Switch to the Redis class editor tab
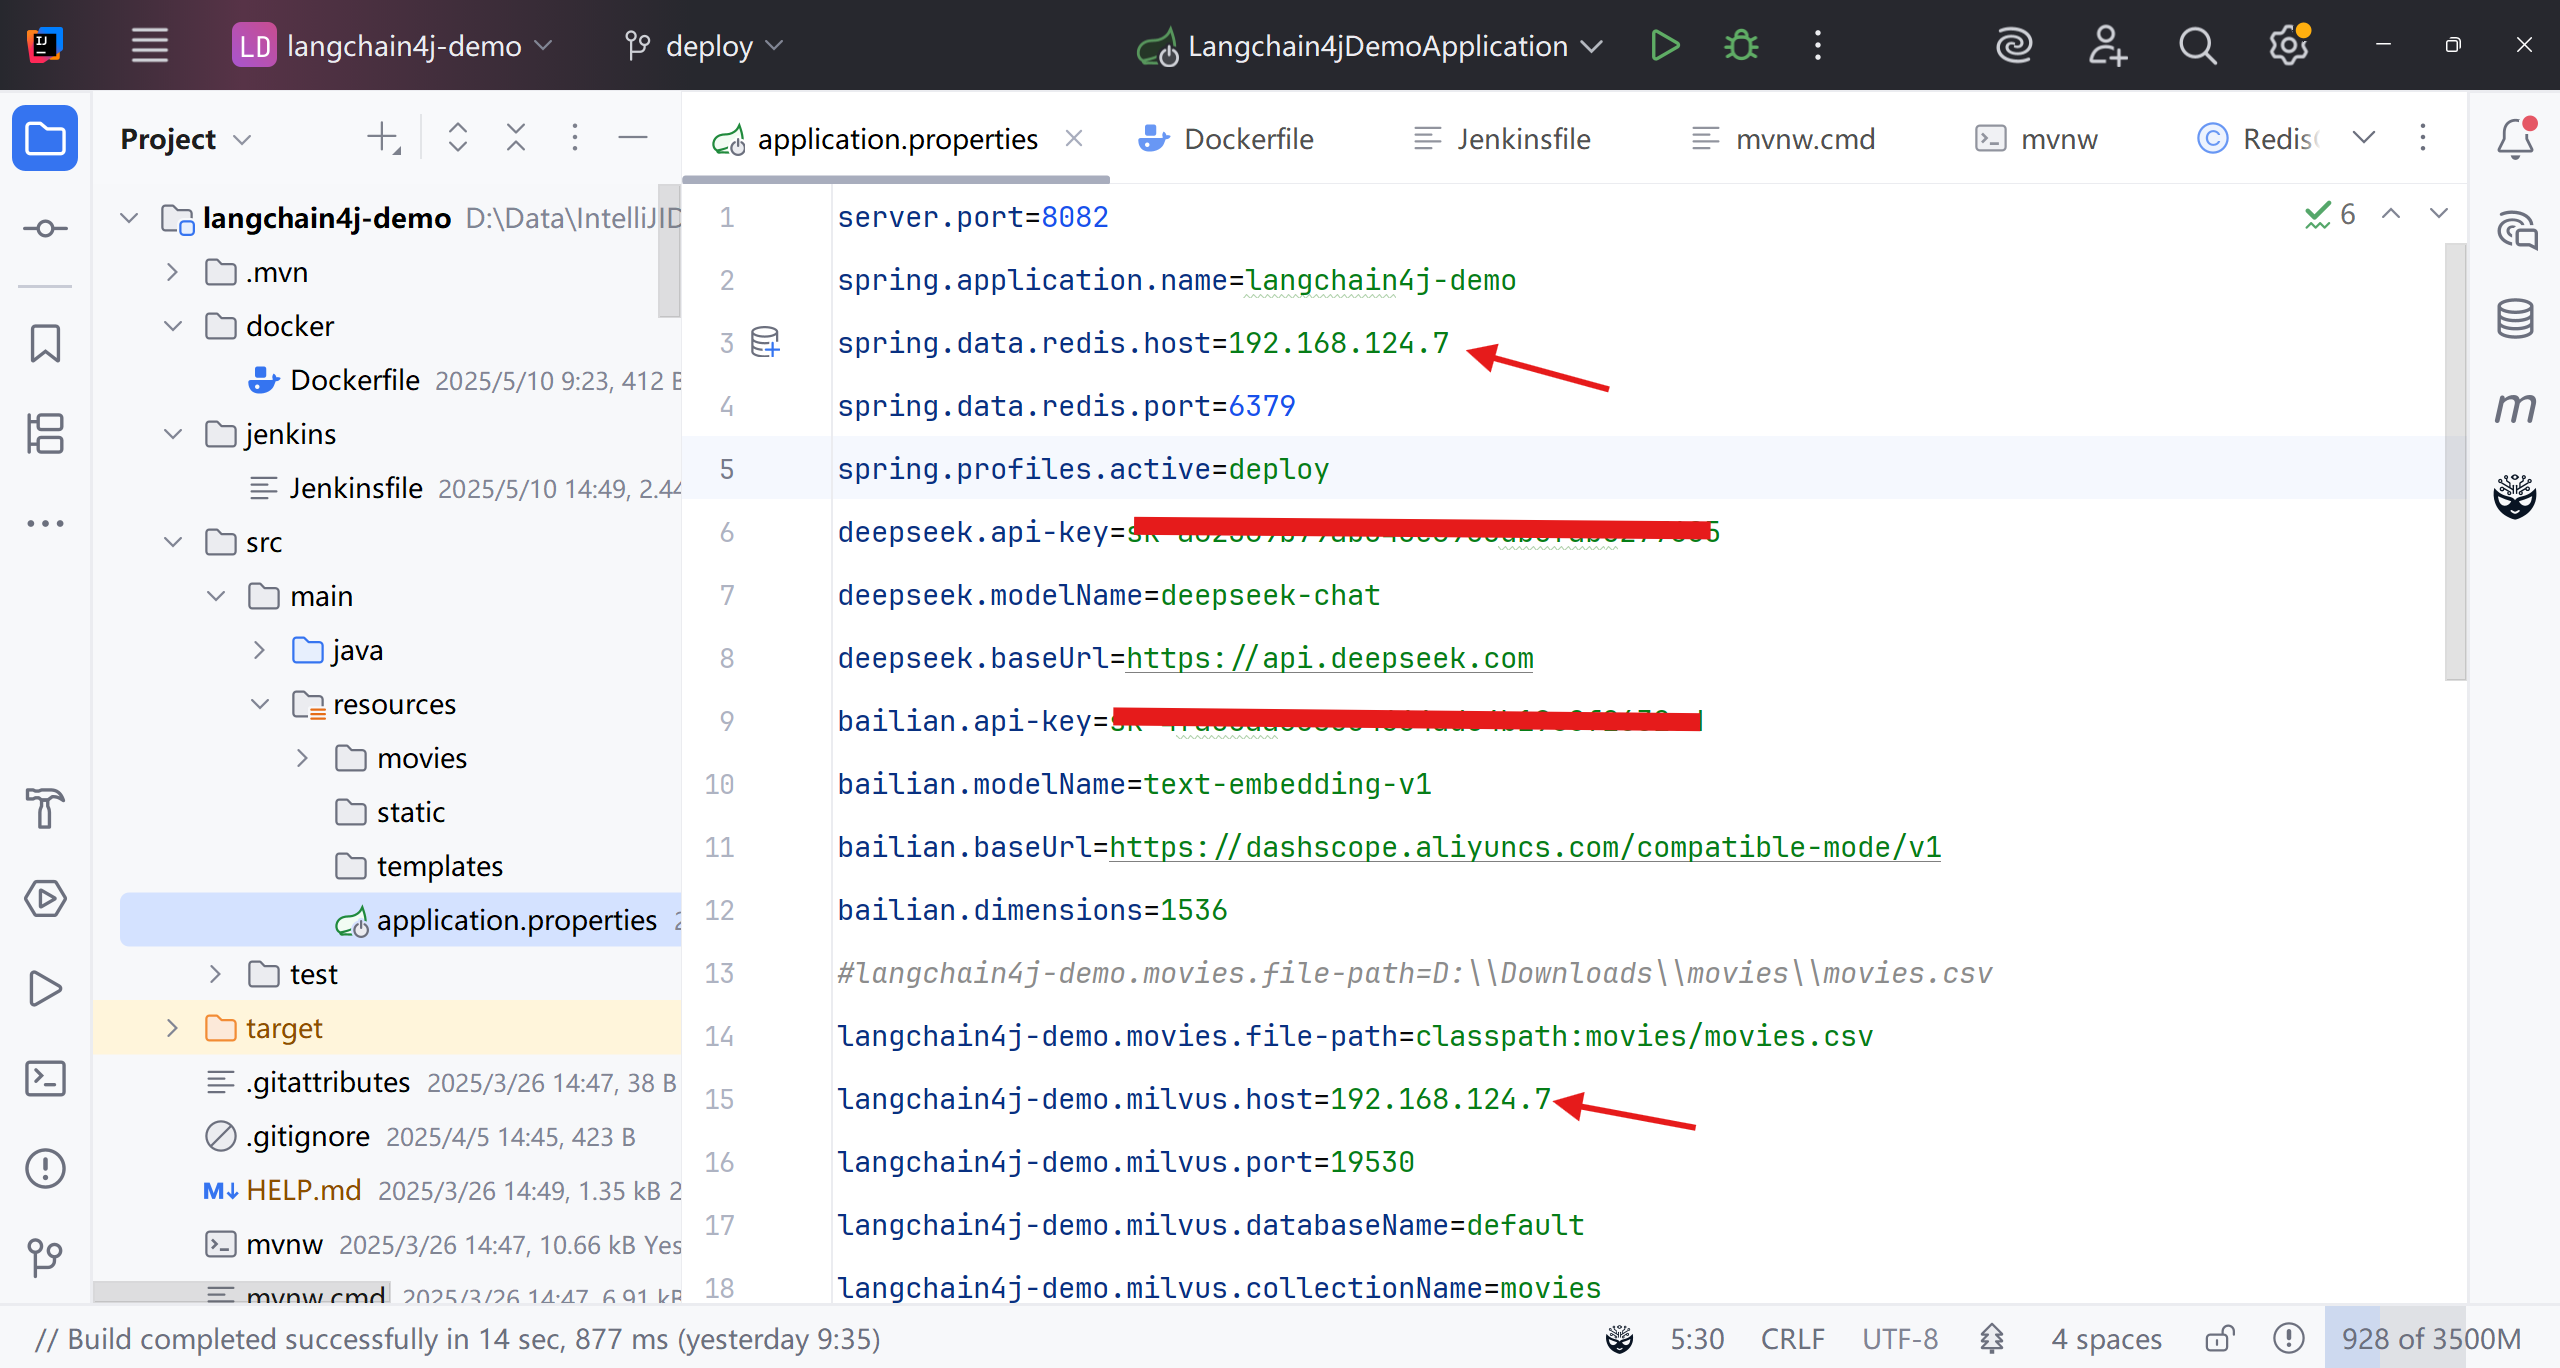The image size is (2560, 1368). [x=2258, y=139]
